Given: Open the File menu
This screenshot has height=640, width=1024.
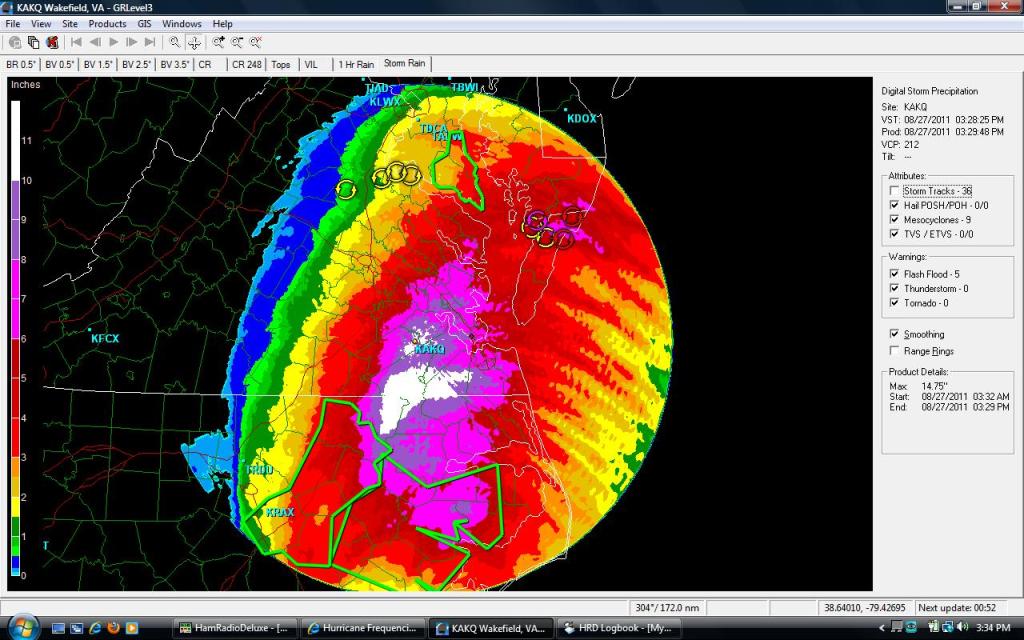Looking at the screenshot, I should pyautogui.click(x=12, y=24).
